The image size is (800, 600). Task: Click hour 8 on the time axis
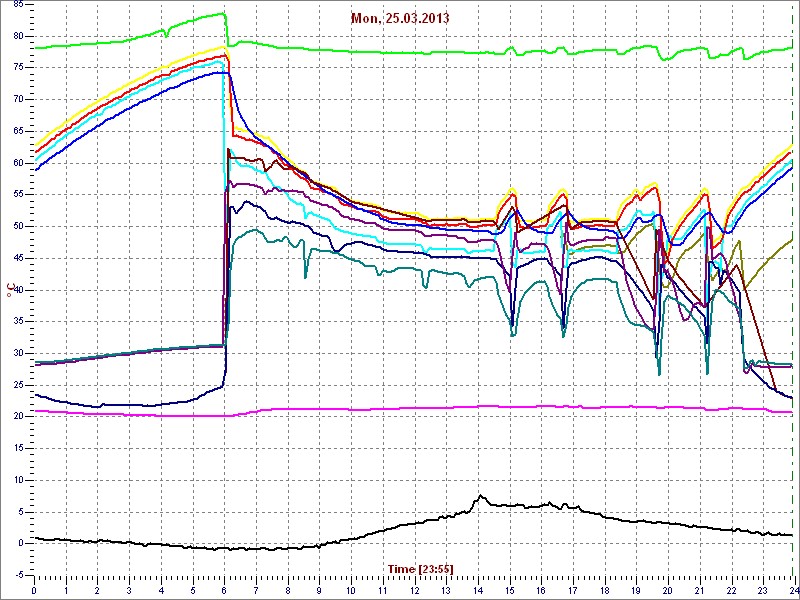pos(288,590)
